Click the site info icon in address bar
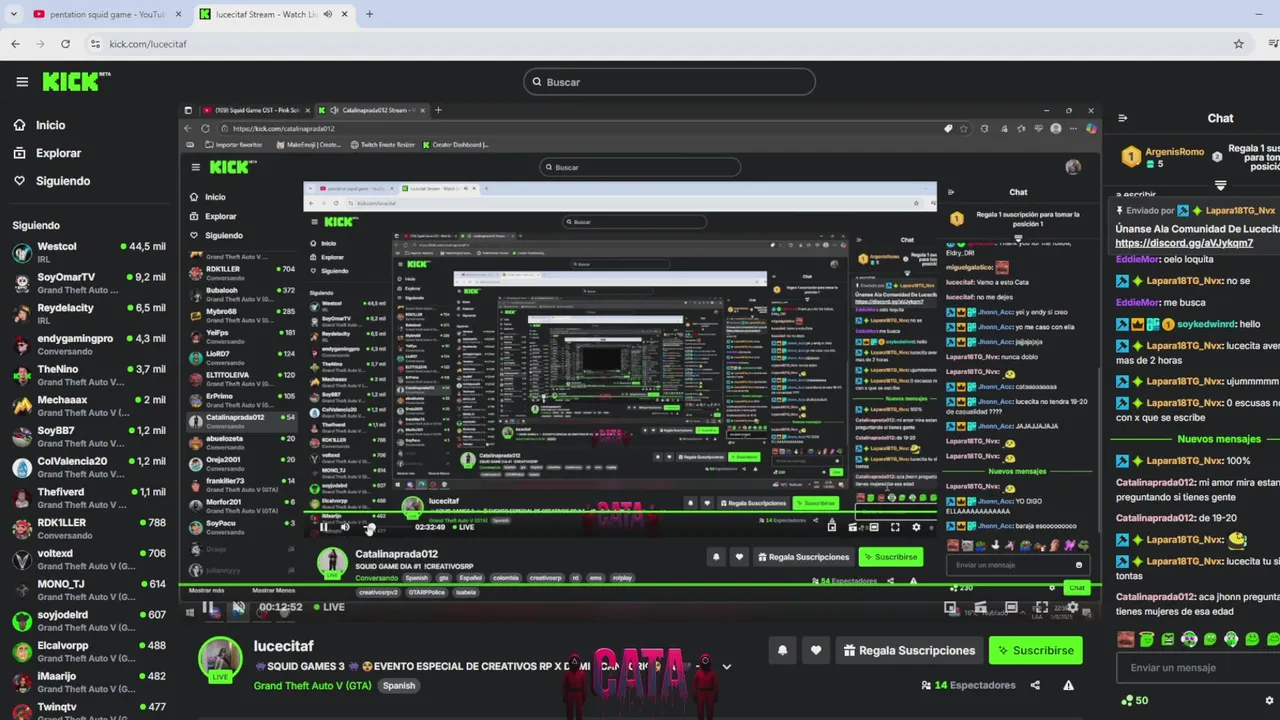This screenshot has width=1280, height=720. click(x=95, y=44)
